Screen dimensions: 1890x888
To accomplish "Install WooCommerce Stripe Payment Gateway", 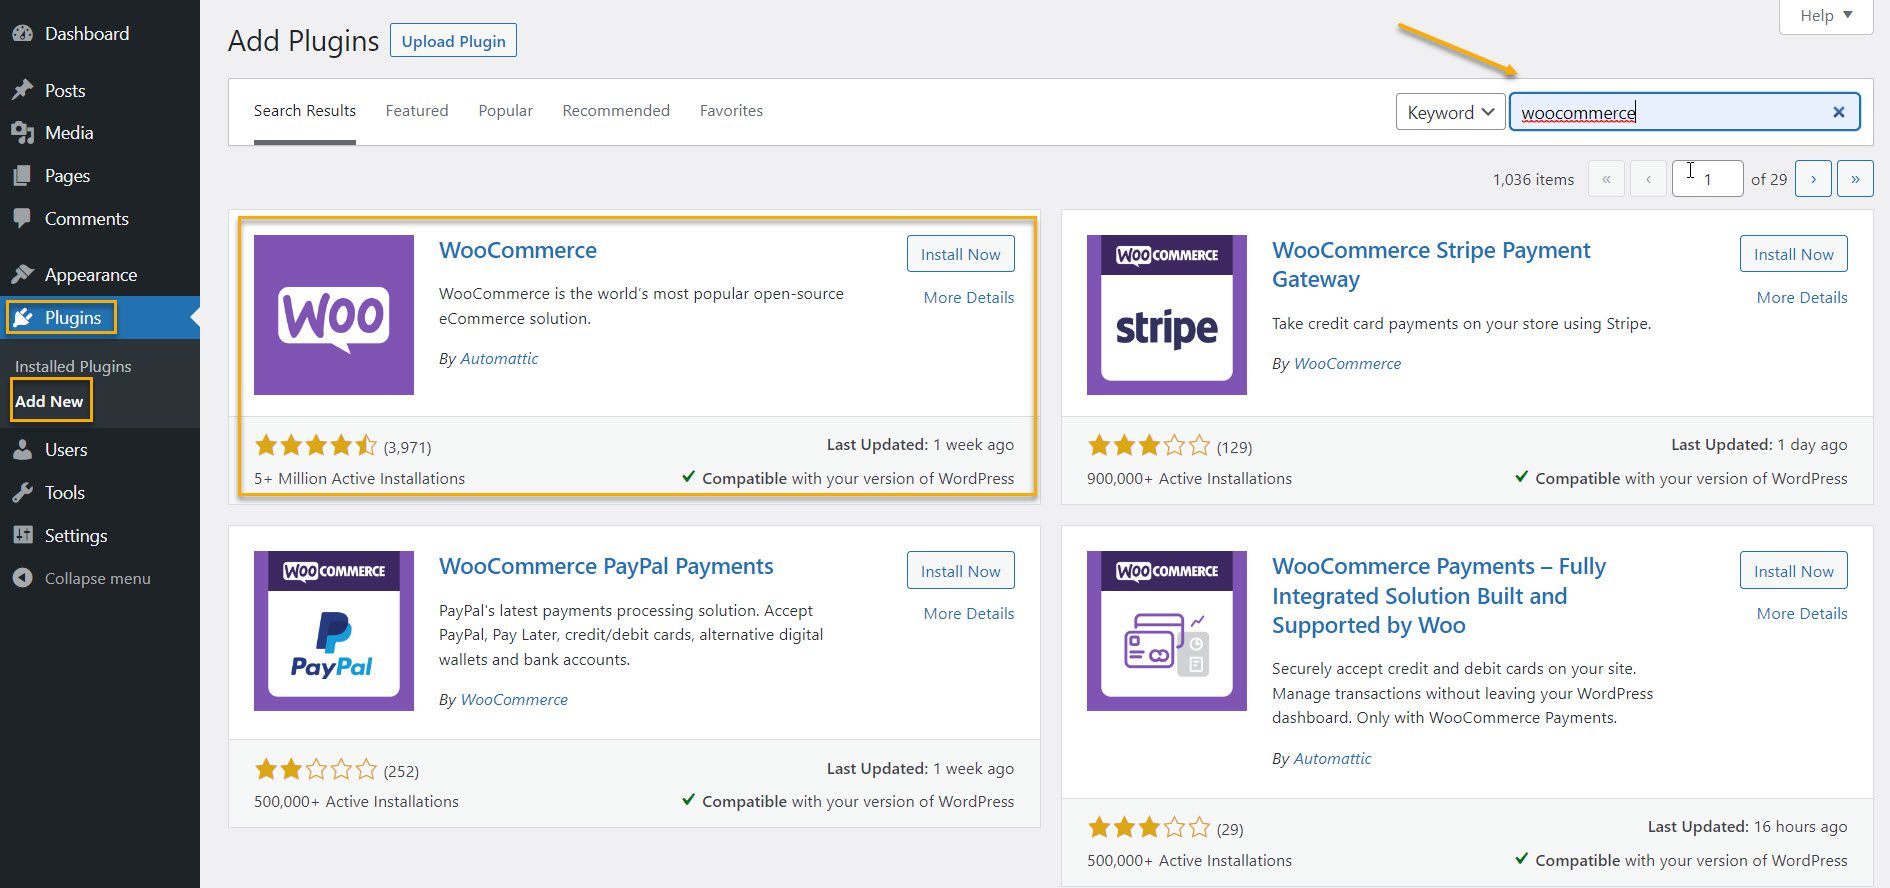I will (x=1793, y=254).
